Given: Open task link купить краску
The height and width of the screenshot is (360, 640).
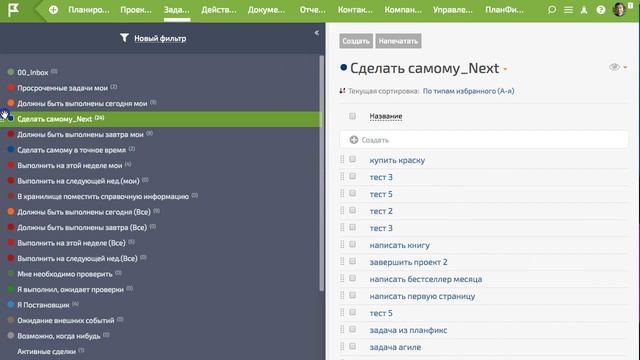Looking at the screenshot, I should coord(397,160).
